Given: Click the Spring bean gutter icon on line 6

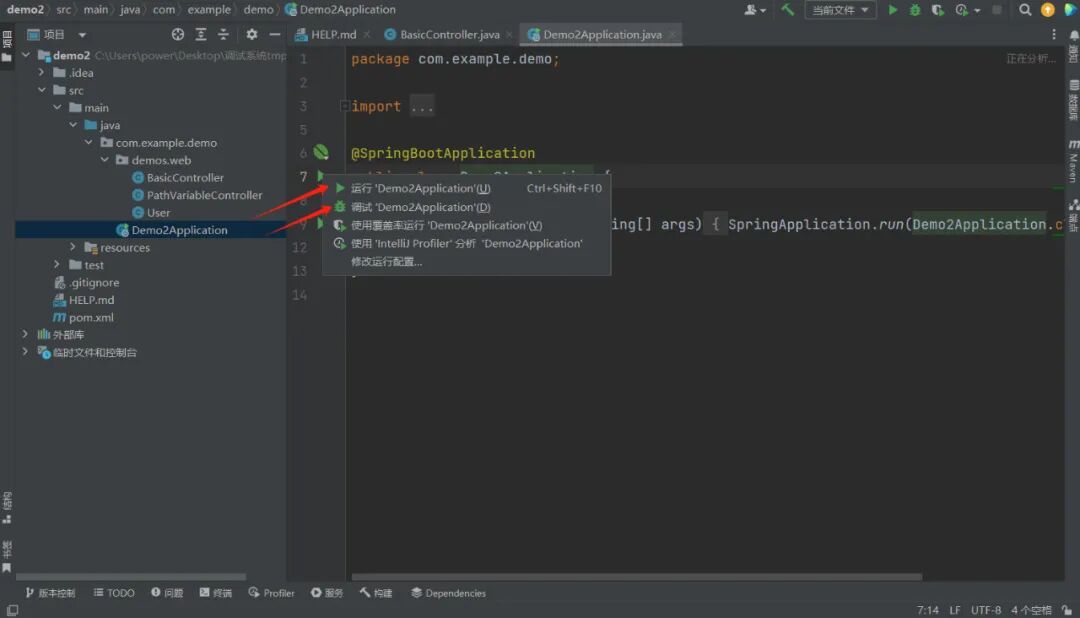Looking at the screenshot, I should (321, 152).
